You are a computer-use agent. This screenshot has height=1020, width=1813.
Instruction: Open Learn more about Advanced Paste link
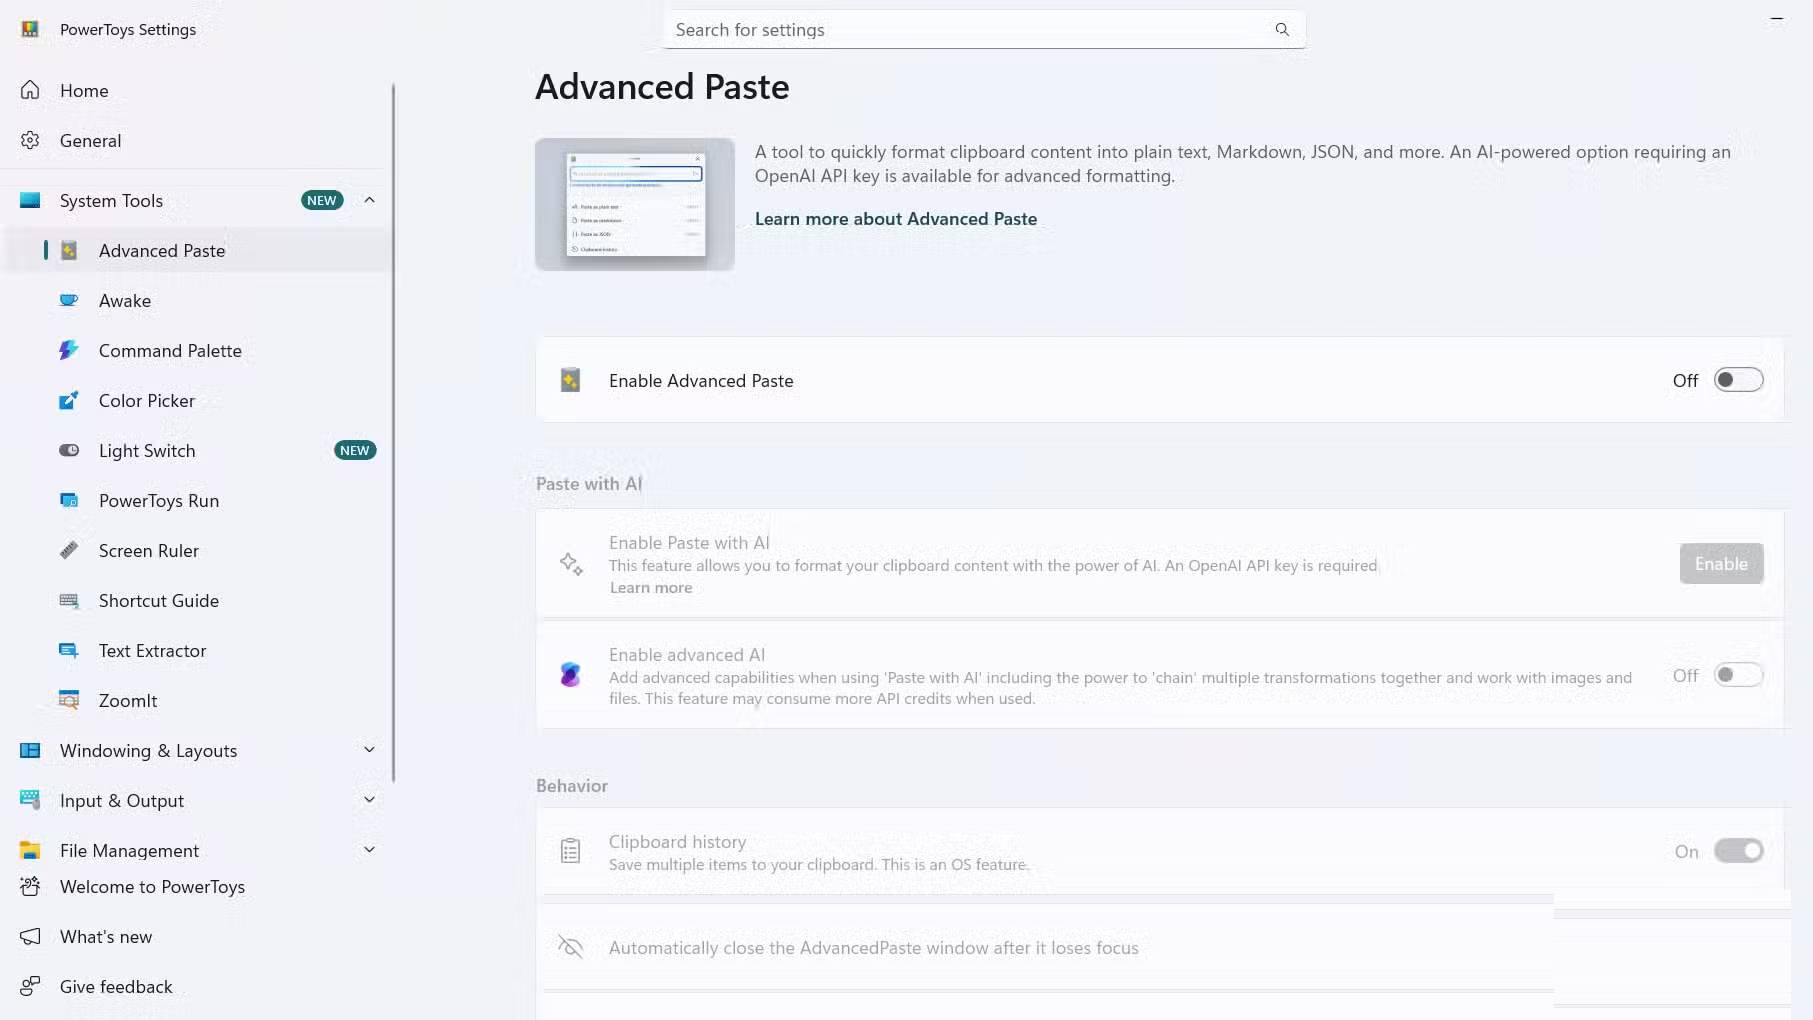pyautogui.click(x=896, y=219)
